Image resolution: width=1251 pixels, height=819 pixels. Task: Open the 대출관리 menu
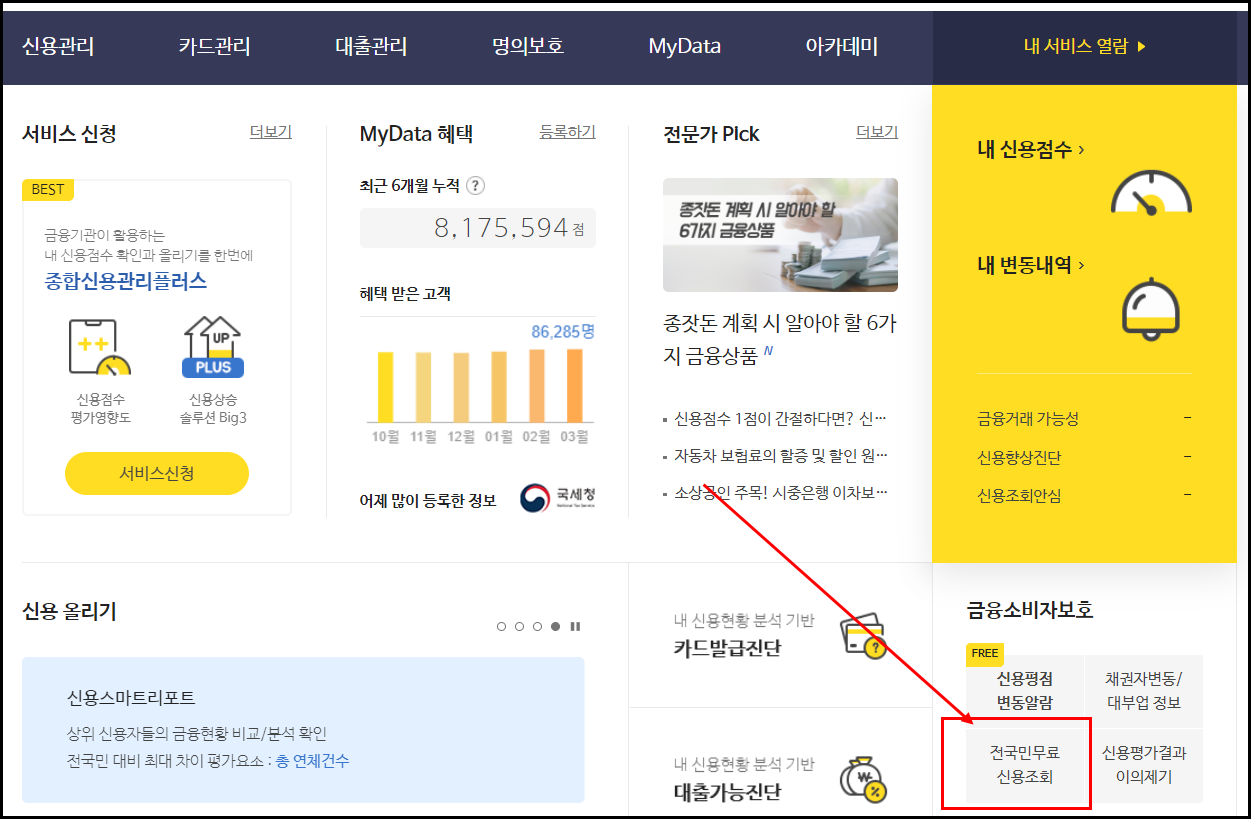pos(372,46)
